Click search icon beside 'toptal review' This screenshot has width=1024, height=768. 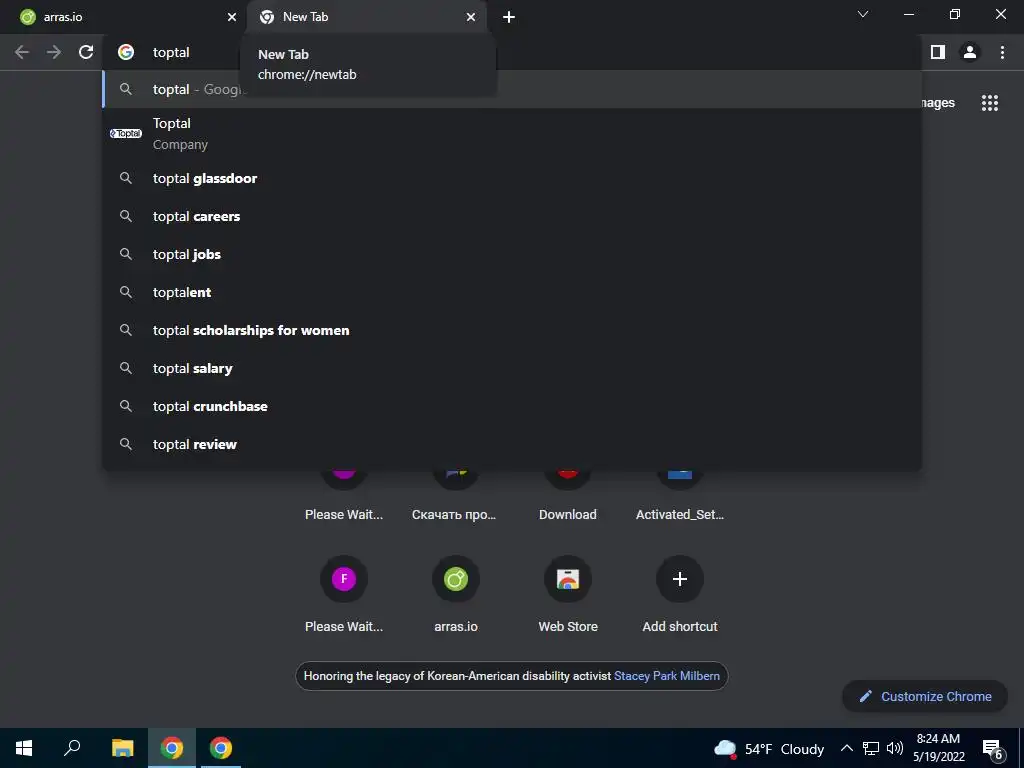pos(125,444)
